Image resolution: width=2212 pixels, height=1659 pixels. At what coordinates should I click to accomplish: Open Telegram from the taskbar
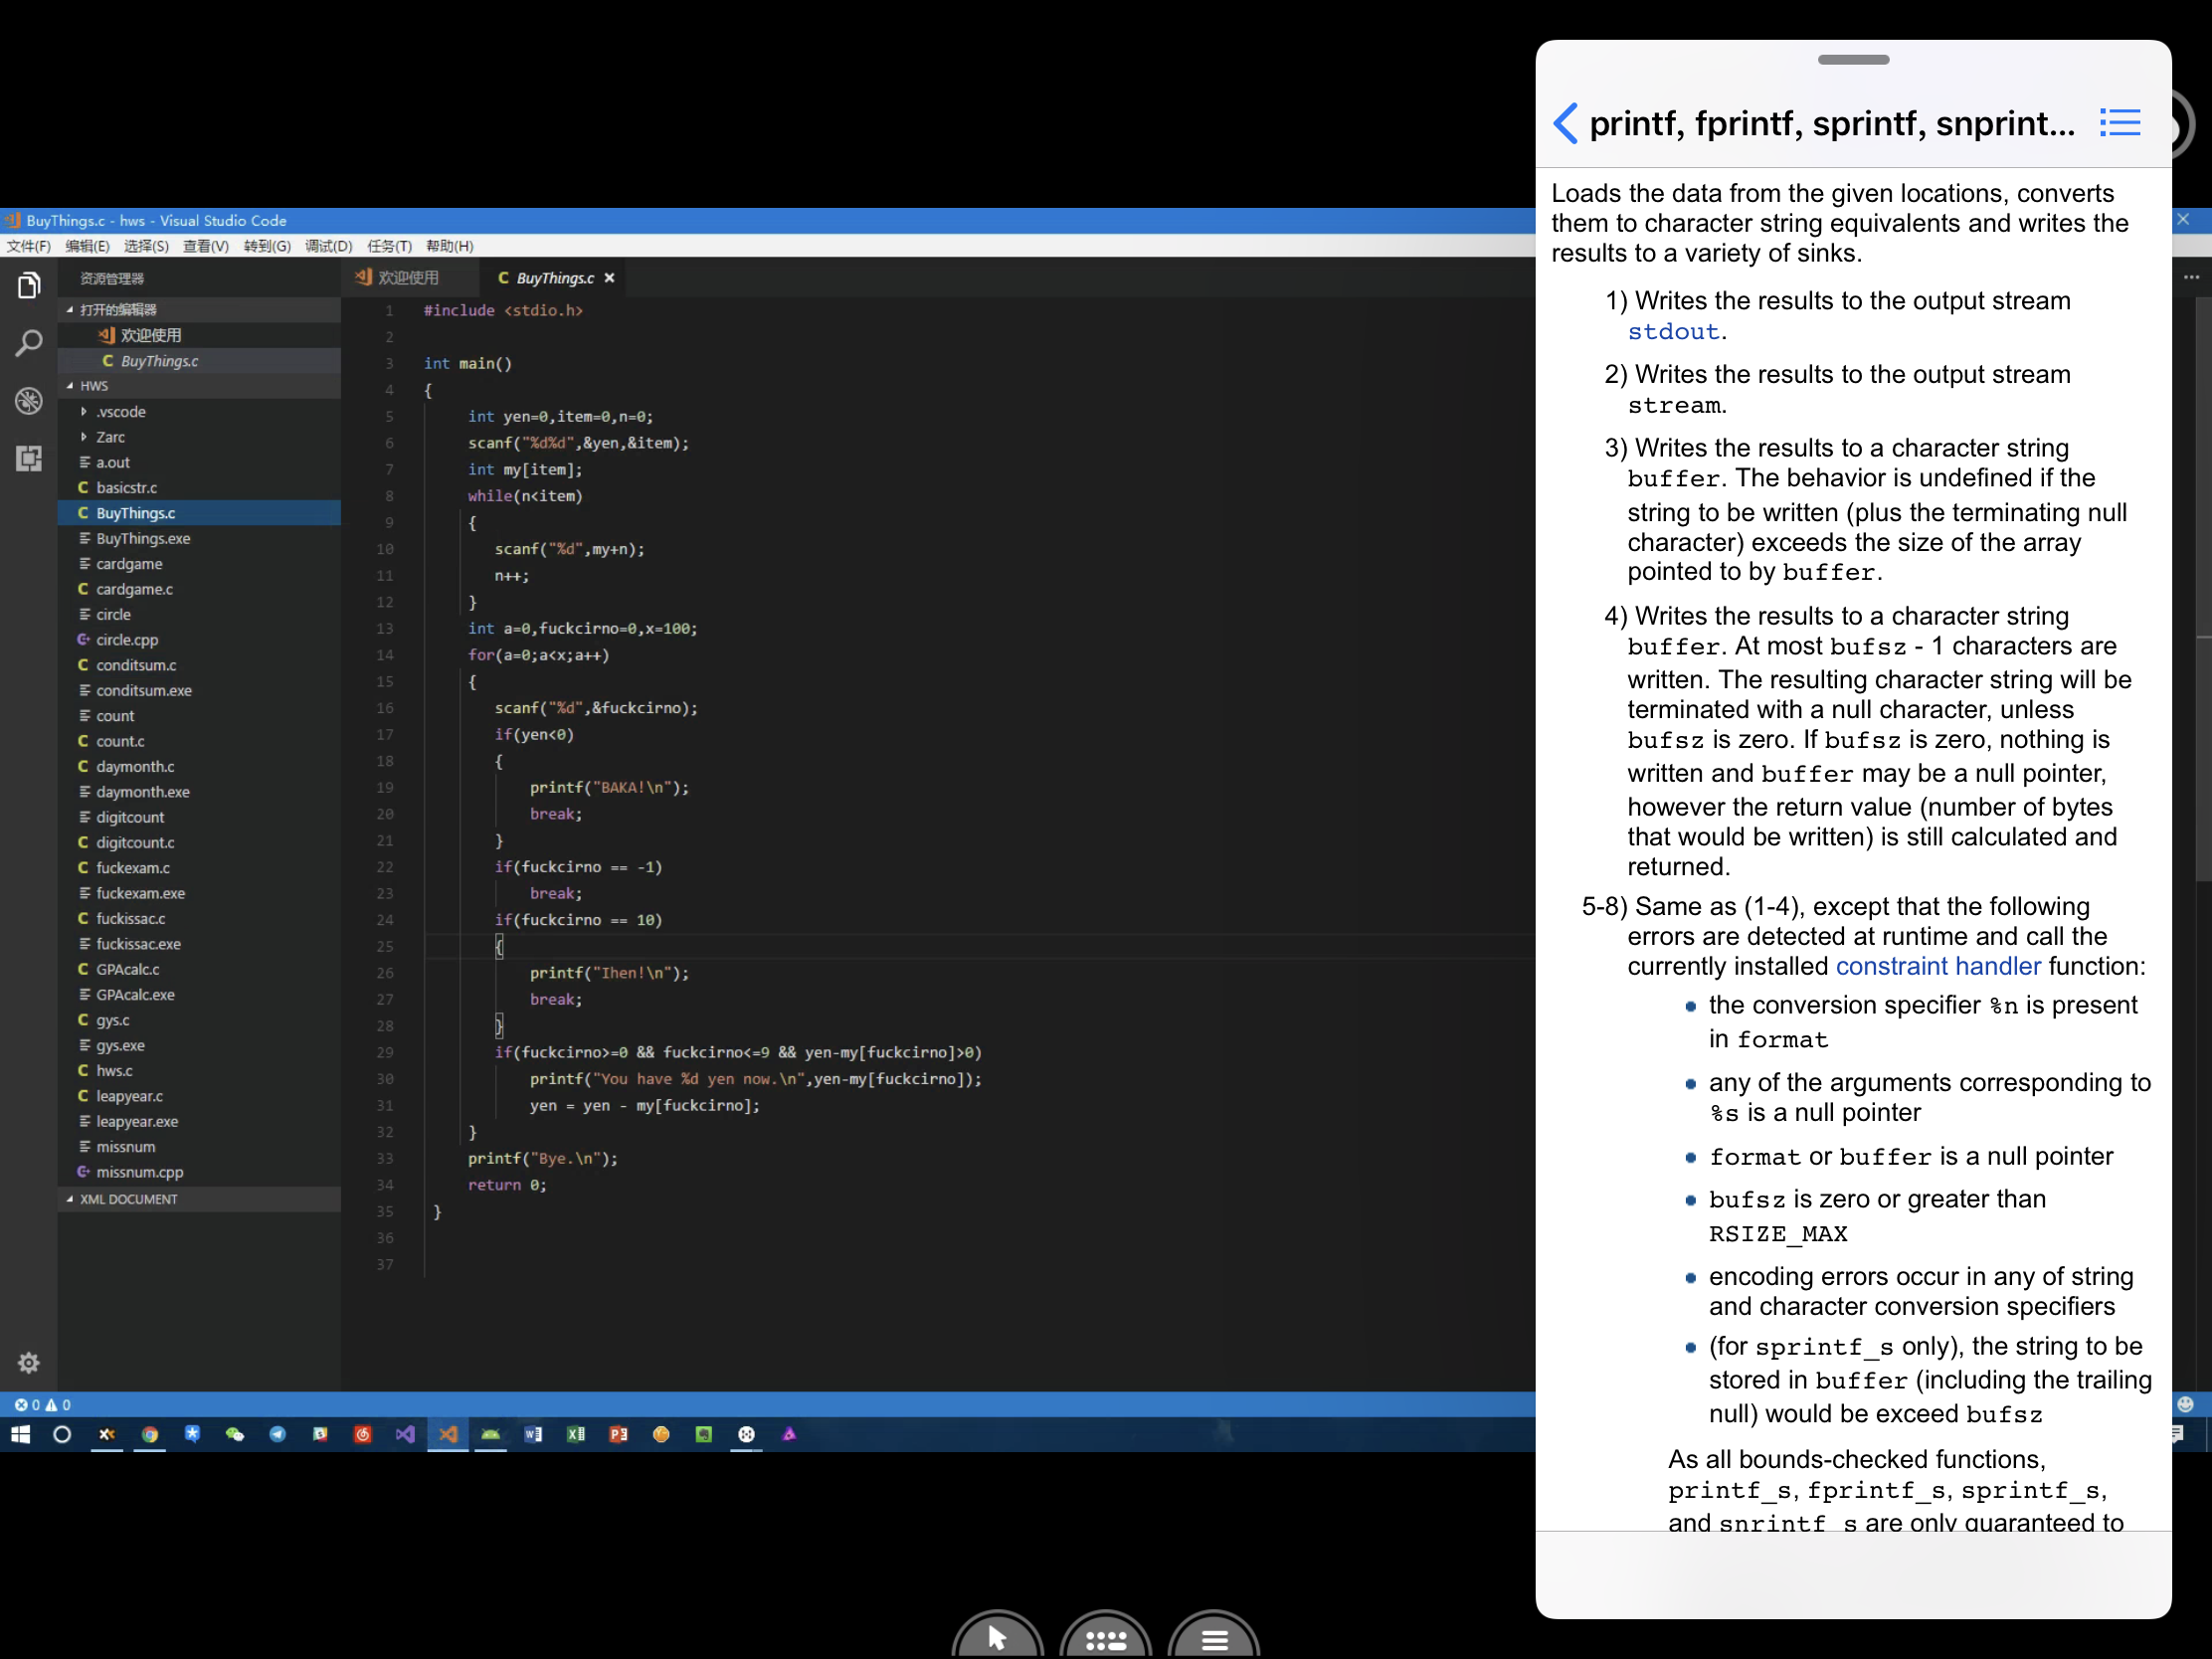click(278, 1434)
